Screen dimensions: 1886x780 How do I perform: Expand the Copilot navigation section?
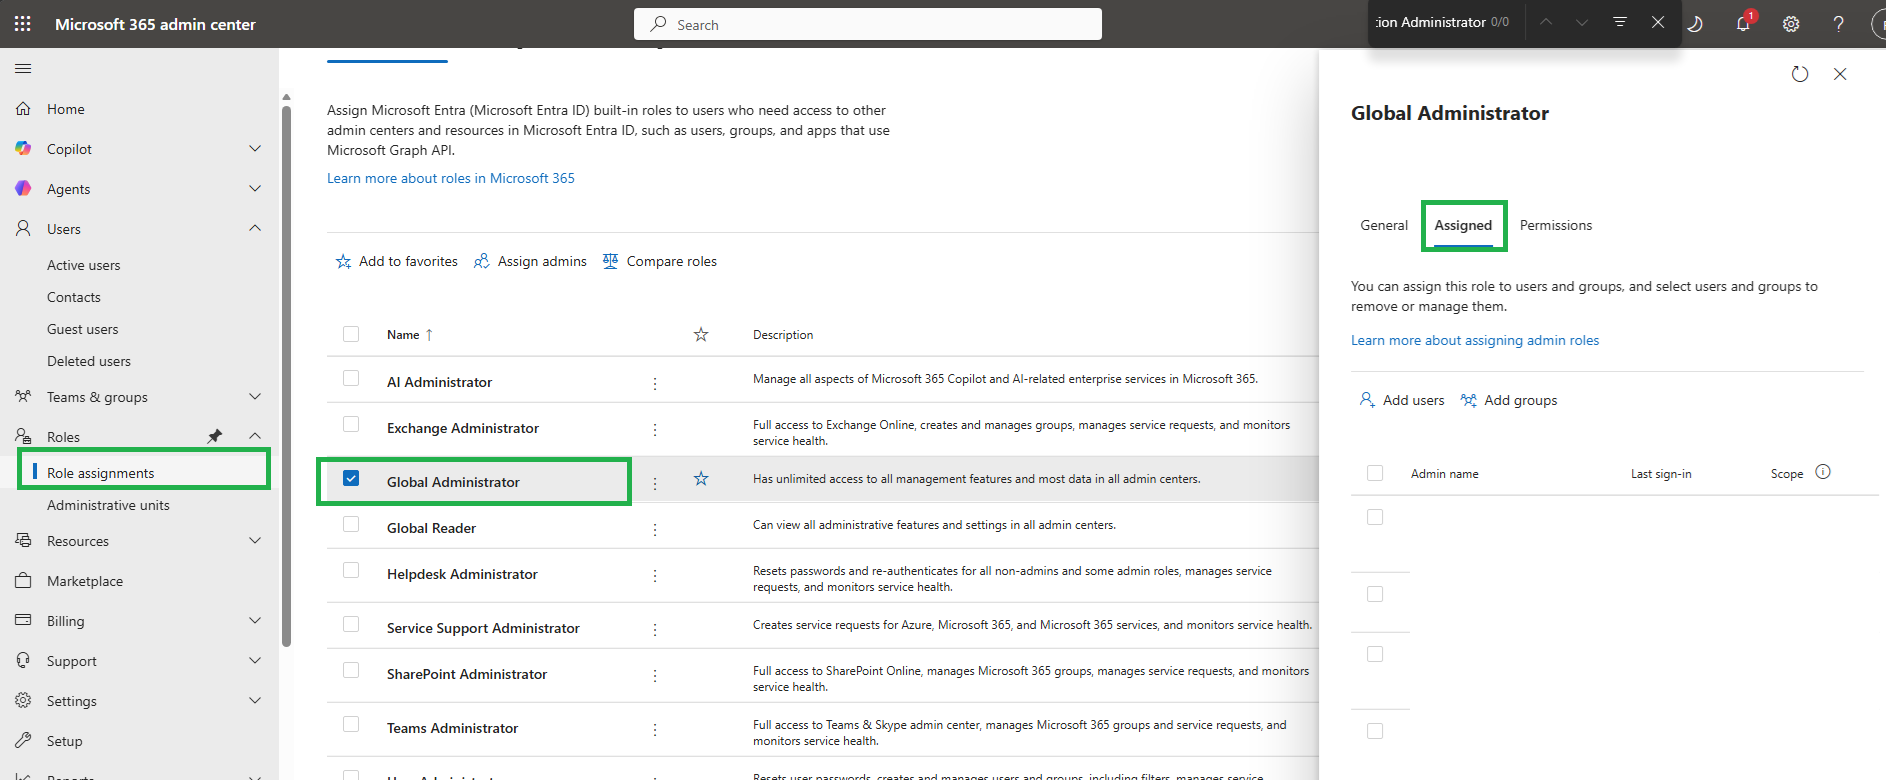pyautogui.click(x=255, y=149)
